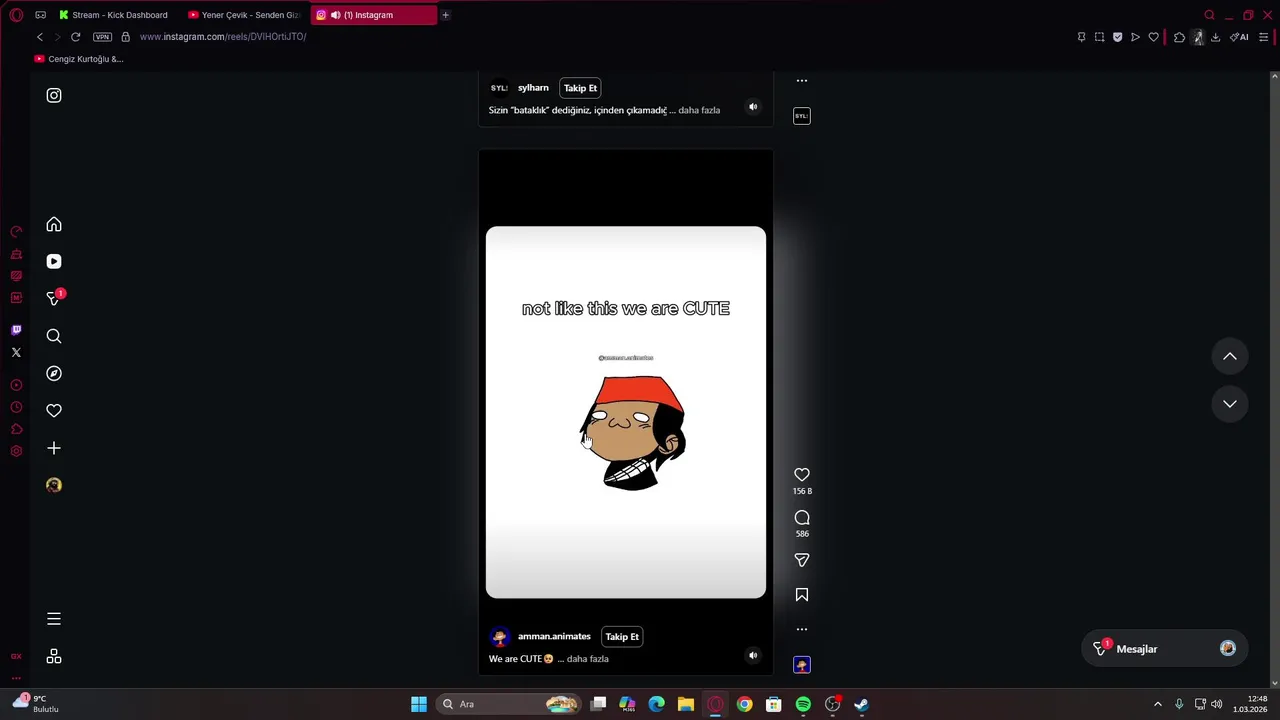
Task: Open Cengiz Kurtoğlu bookmark
Action: (79, 59)
